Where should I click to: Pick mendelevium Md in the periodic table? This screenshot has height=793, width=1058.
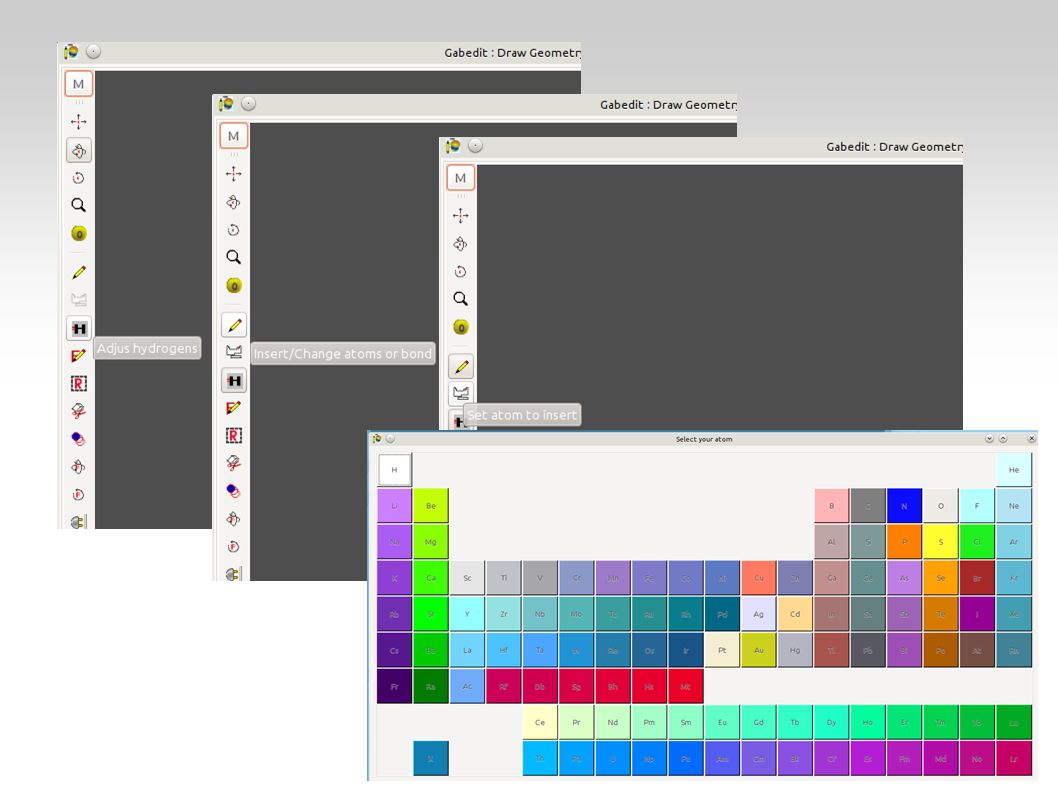click(941, 759)
